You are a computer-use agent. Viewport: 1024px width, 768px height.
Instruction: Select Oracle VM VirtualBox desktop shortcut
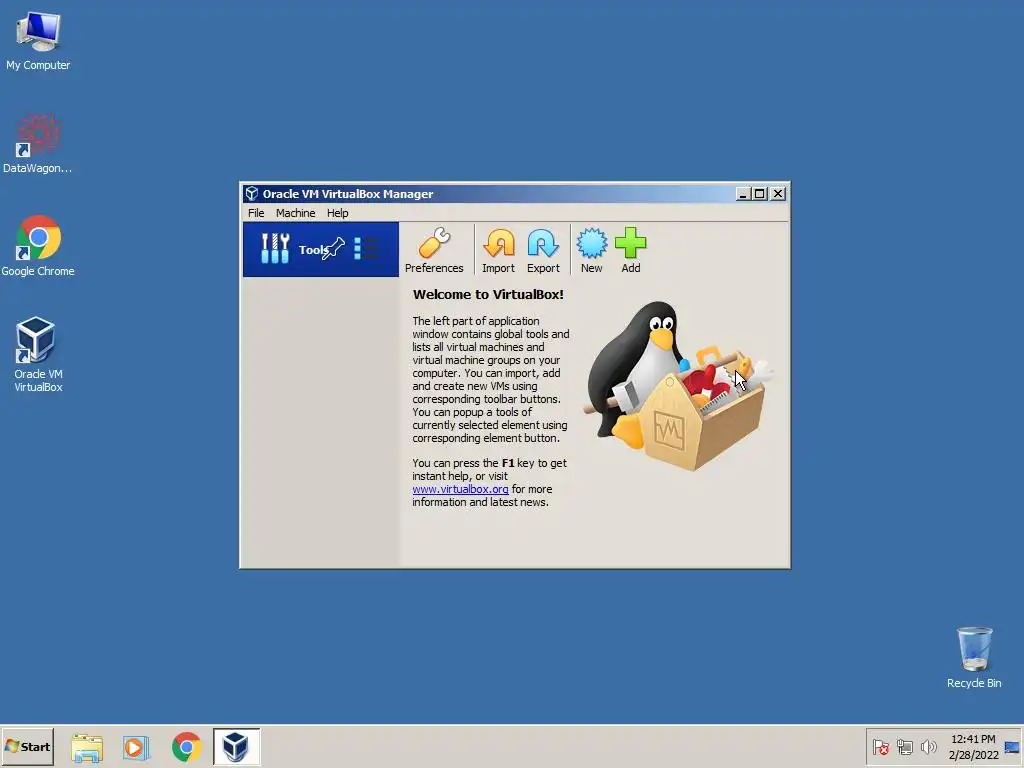coord(38,355)
